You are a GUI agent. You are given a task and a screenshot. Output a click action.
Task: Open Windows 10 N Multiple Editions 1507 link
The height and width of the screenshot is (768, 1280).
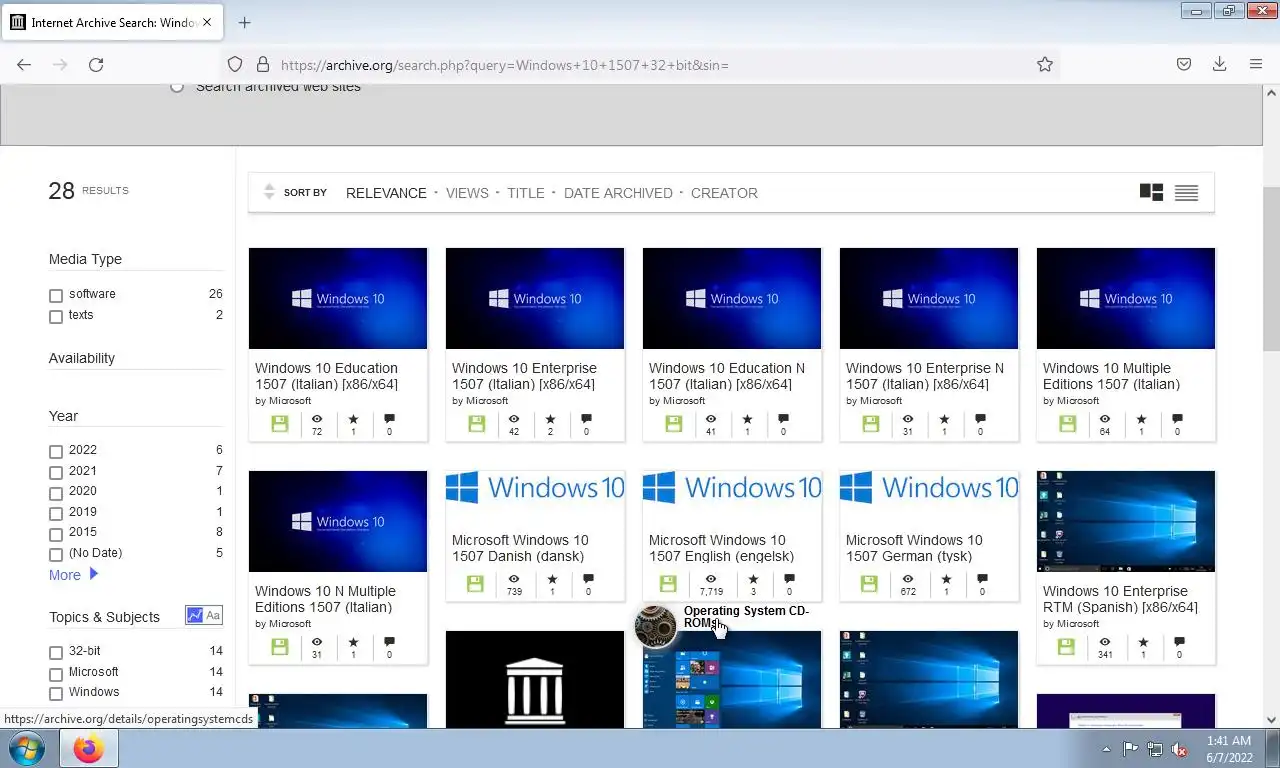[325, 599]
